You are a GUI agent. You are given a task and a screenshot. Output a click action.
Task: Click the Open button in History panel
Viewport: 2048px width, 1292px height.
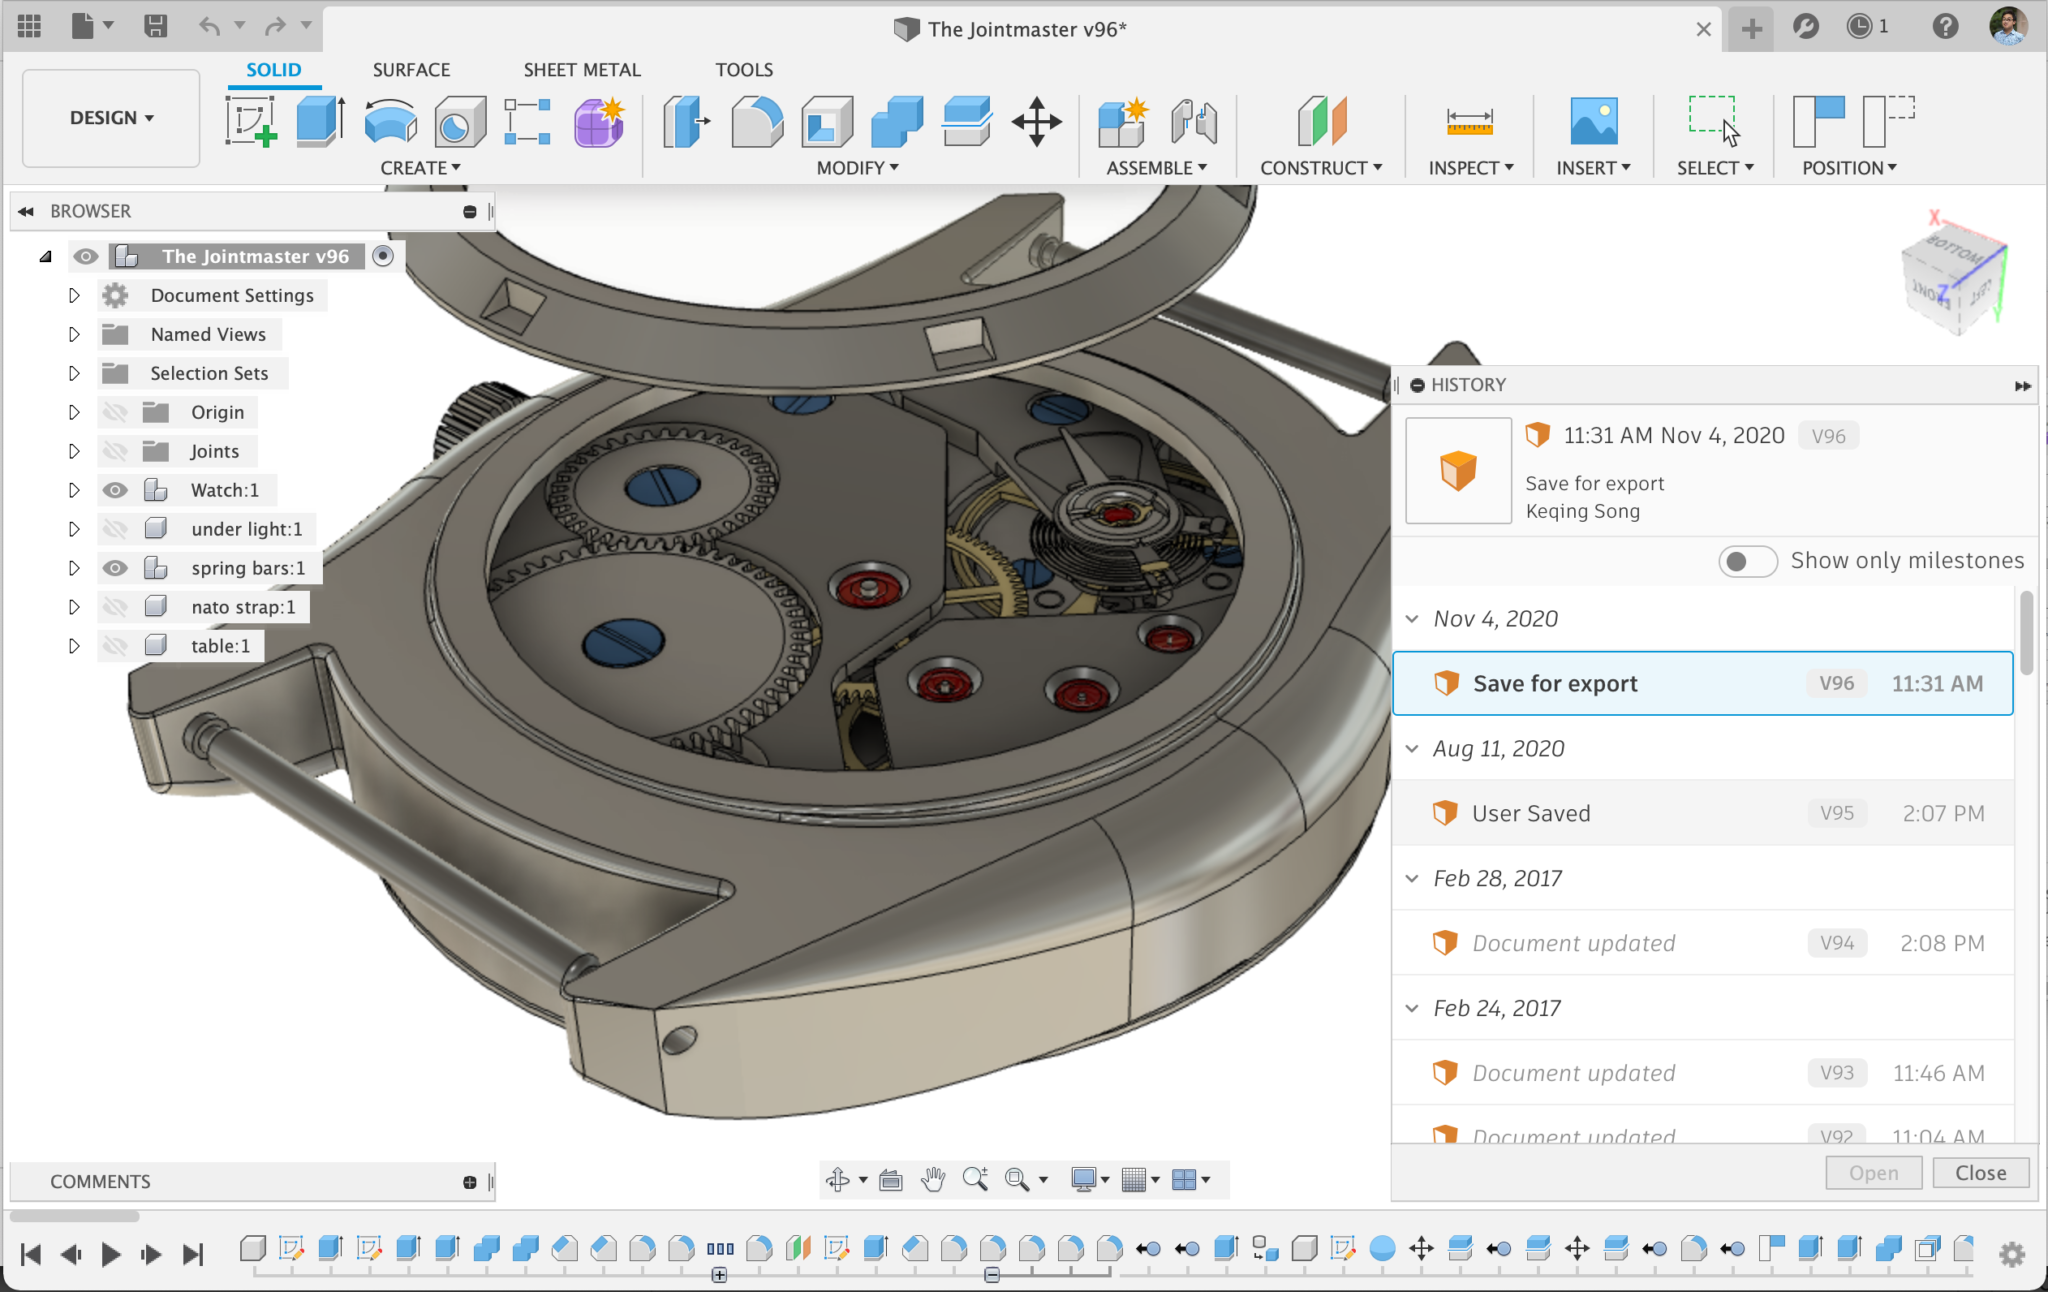(1873, 1172)
